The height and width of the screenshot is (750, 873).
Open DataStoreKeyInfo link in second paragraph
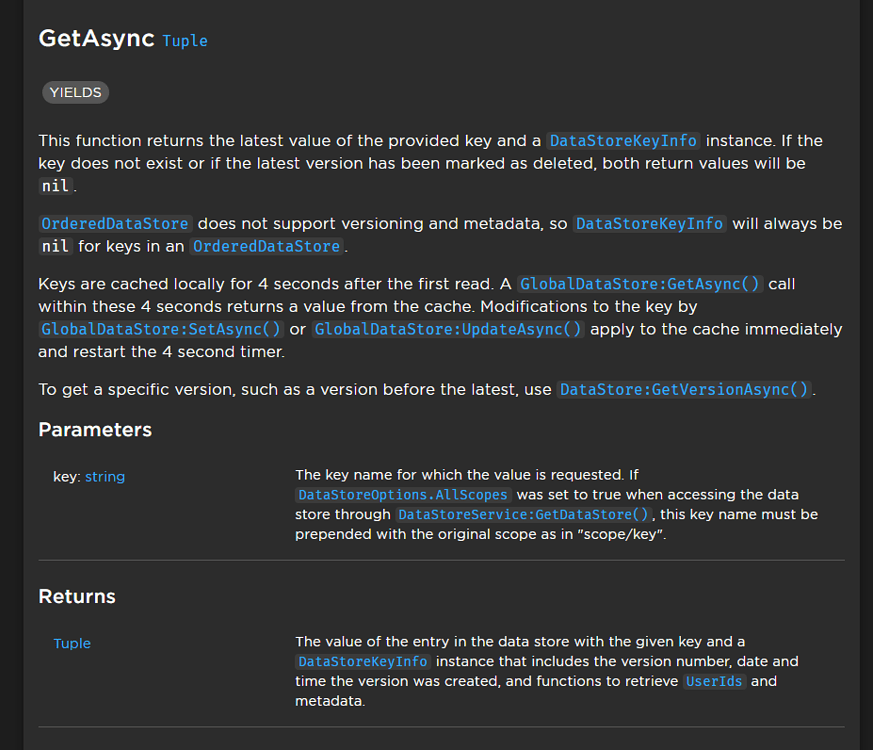point(649,224)
